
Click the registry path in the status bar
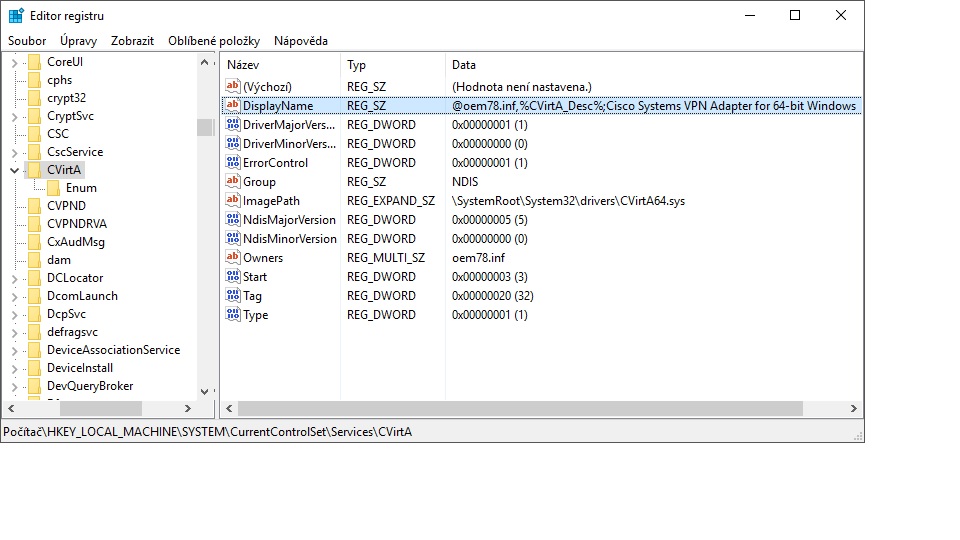[x=208, y=432]
